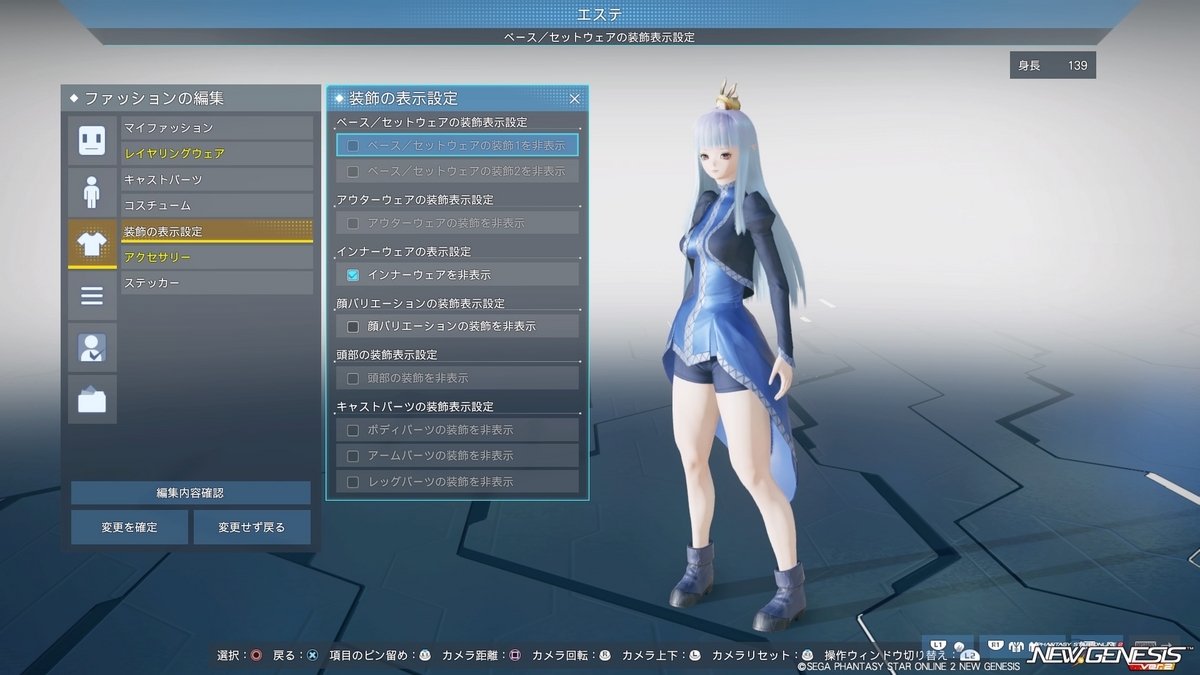Toggle 頭部の装飾を非表示 checkbox
This screenshot has width=1200, height=675.
[353, 378]
